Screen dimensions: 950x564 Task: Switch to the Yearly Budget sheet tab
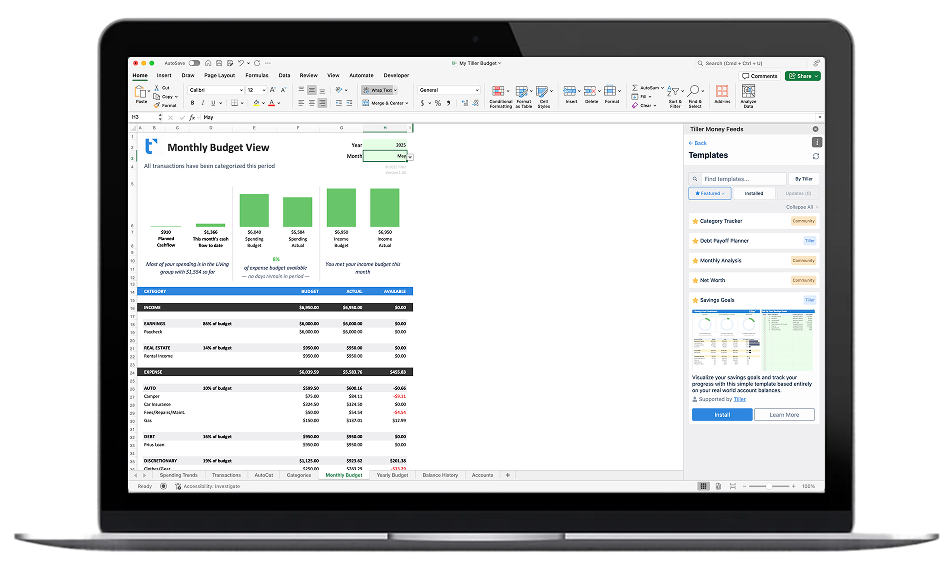click(x=391, y=475)
